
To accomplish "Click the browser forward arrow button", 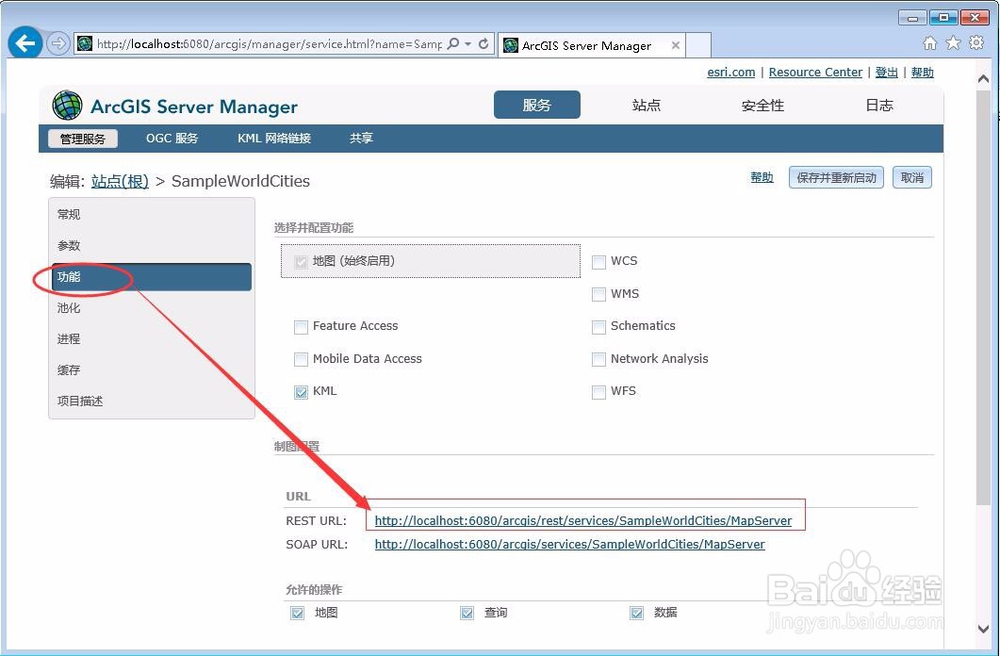I will click(x=58, y=43).
